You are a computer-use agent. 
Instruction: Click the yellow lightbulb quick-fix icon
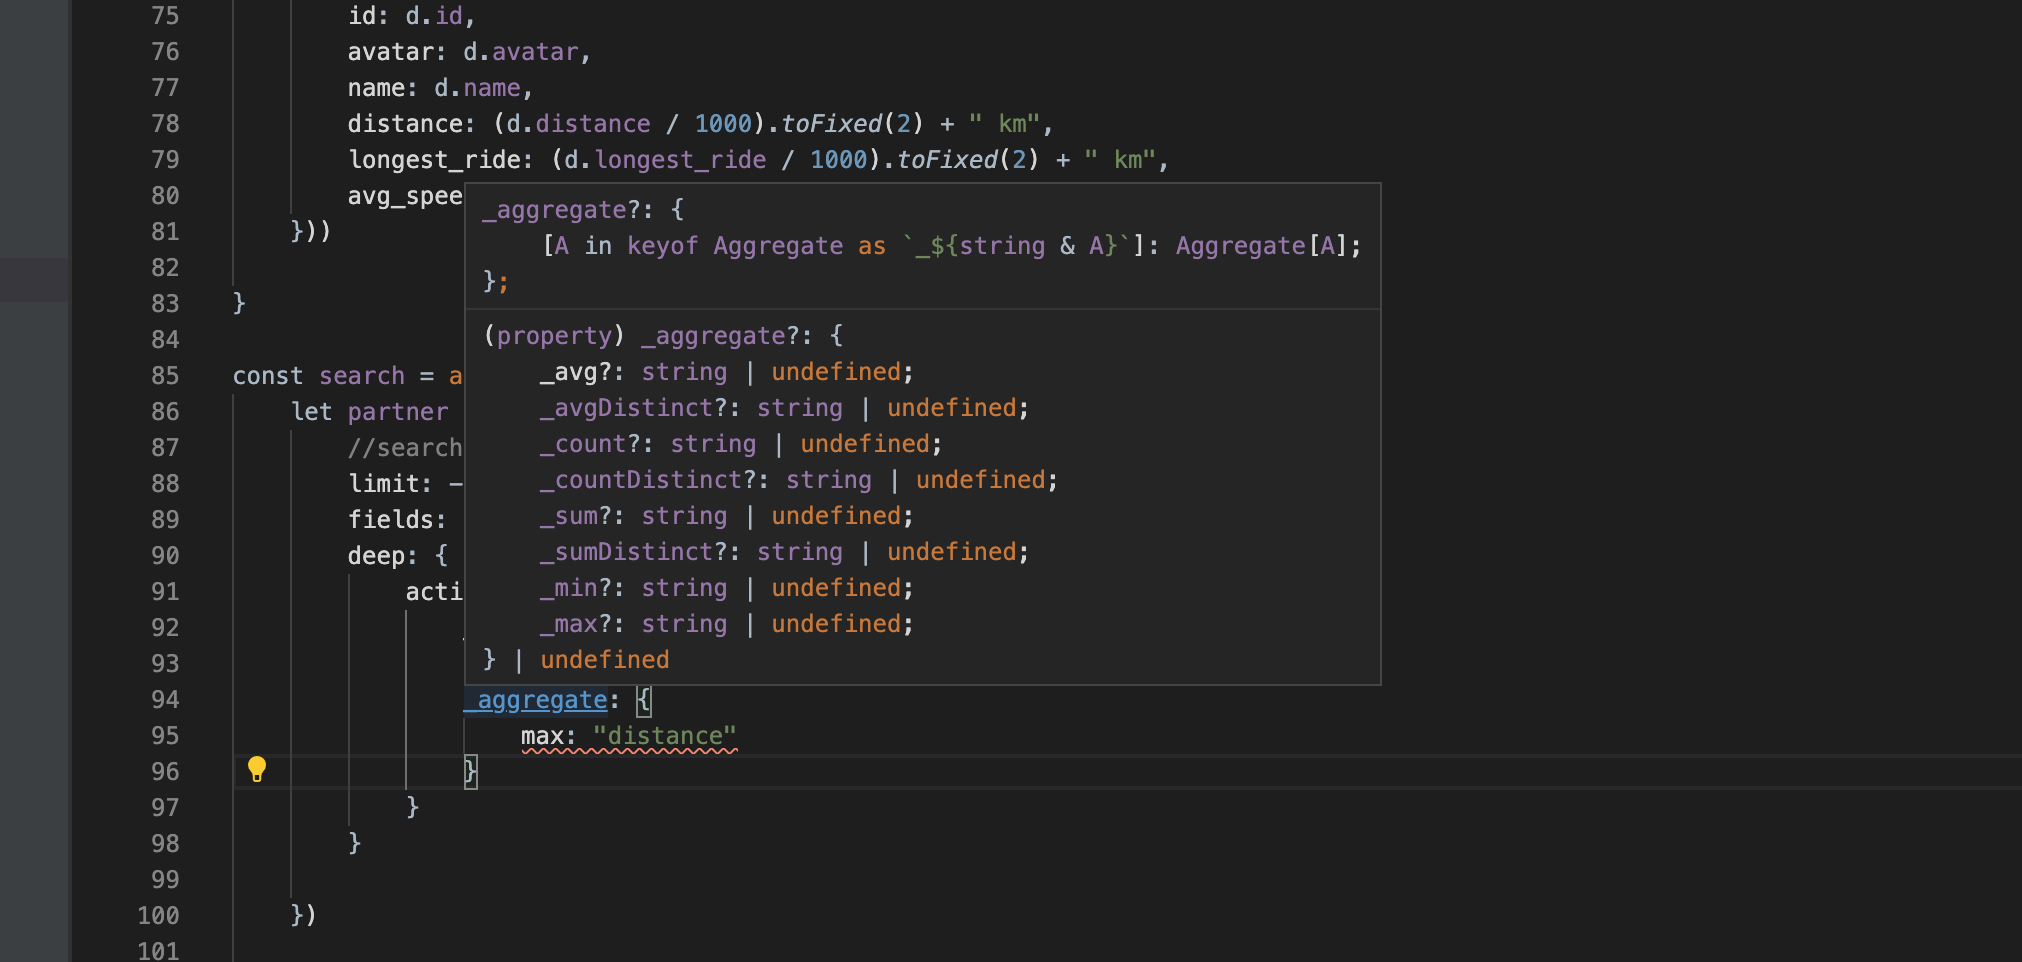click(257, 769)
